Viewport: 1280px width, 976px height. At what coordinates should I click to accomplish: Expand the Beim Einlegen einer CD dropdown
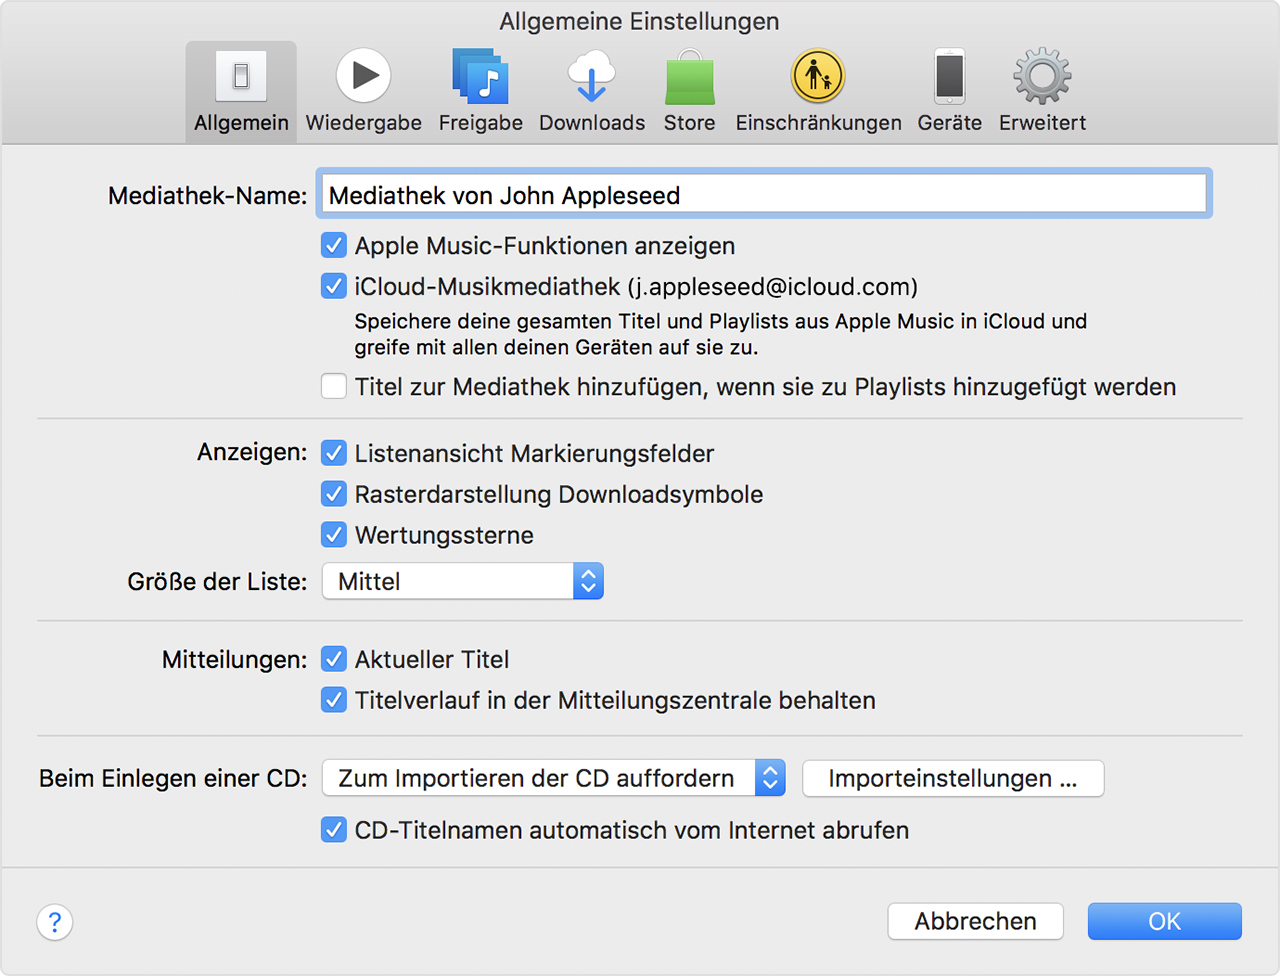(553, 779)
